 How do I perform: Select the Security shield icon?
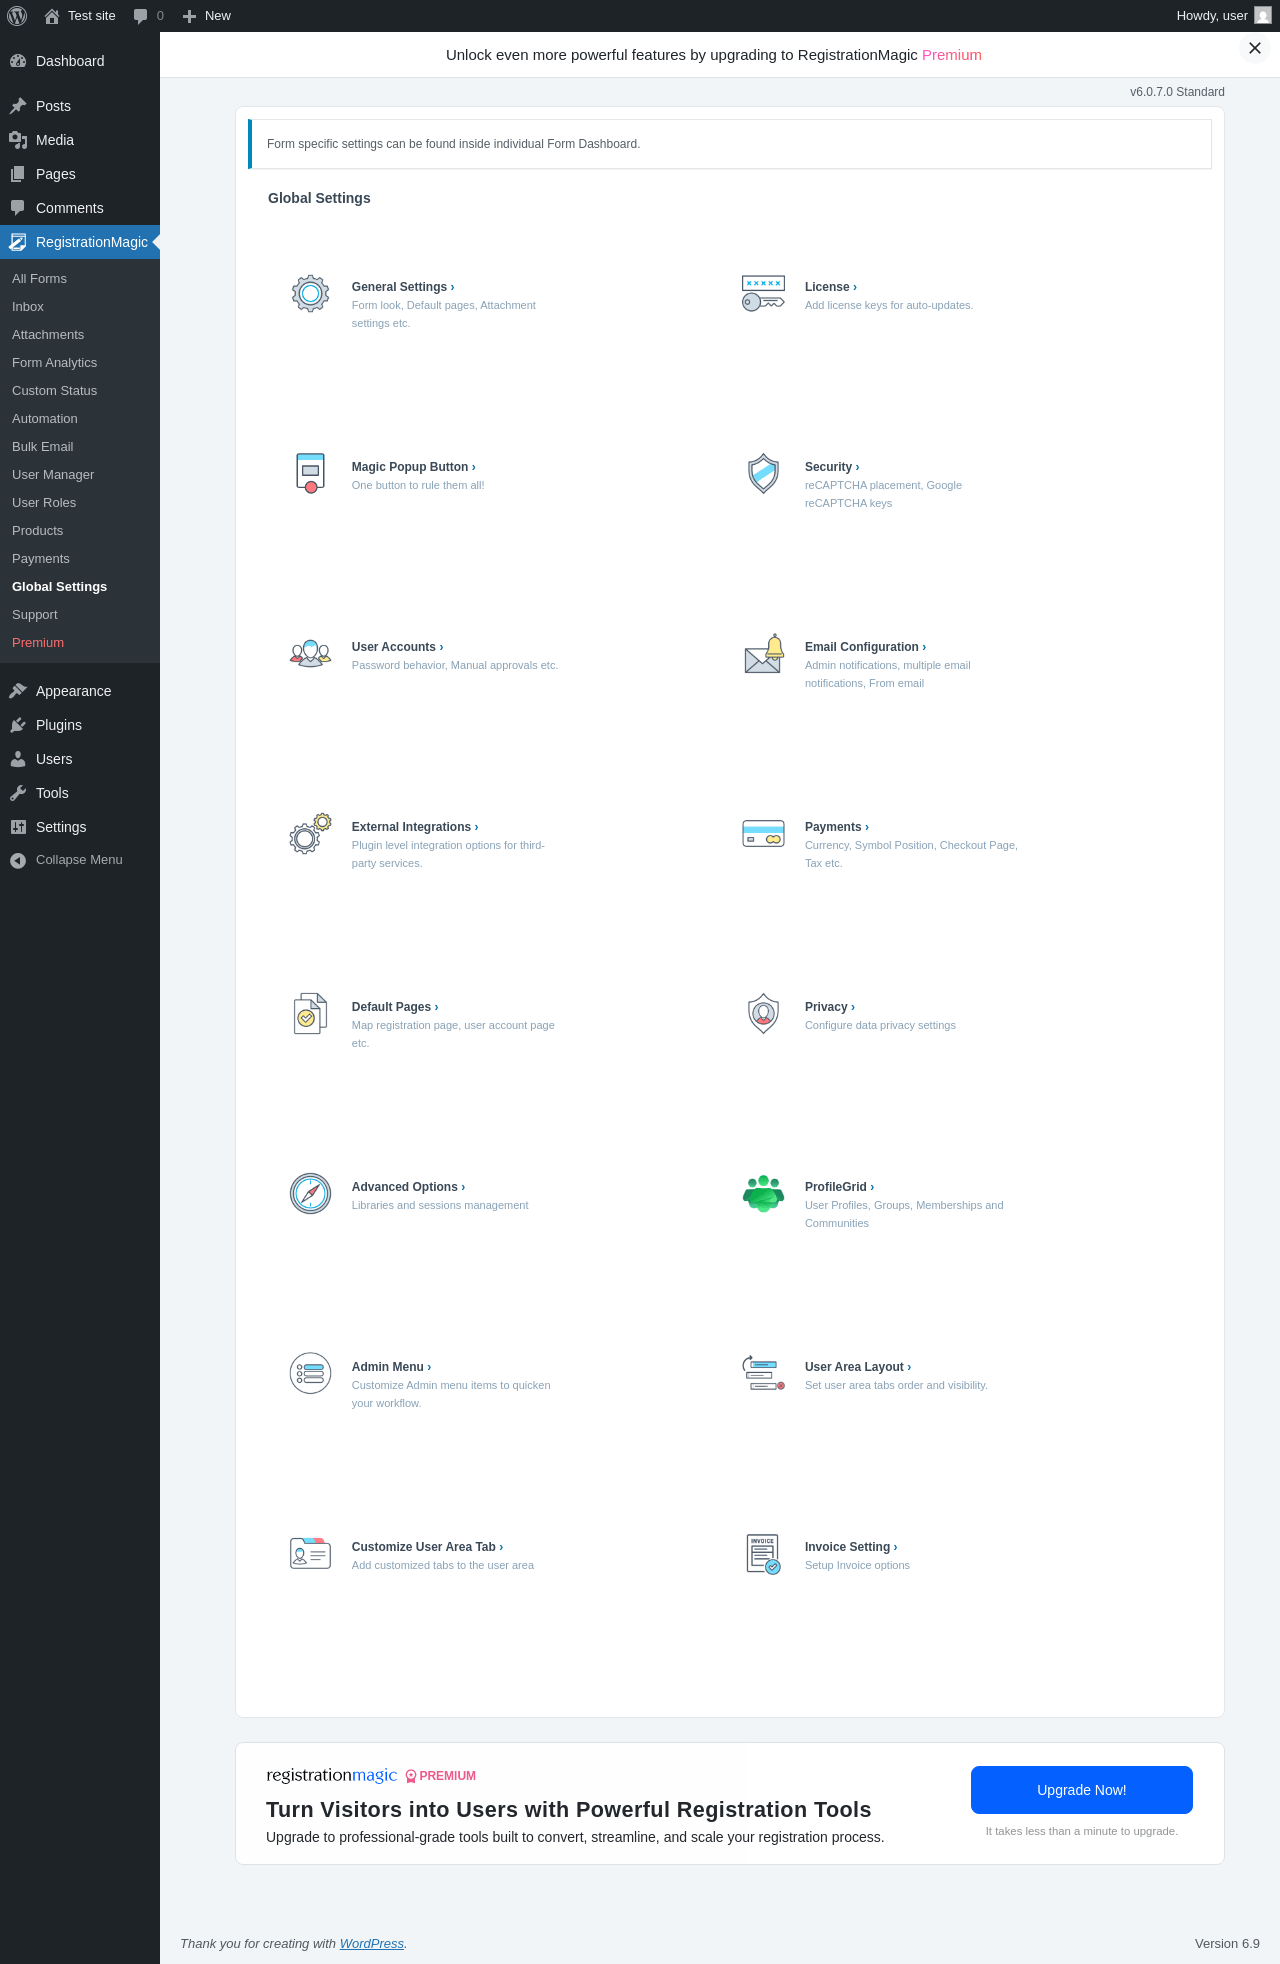click(x=763, y=473)
